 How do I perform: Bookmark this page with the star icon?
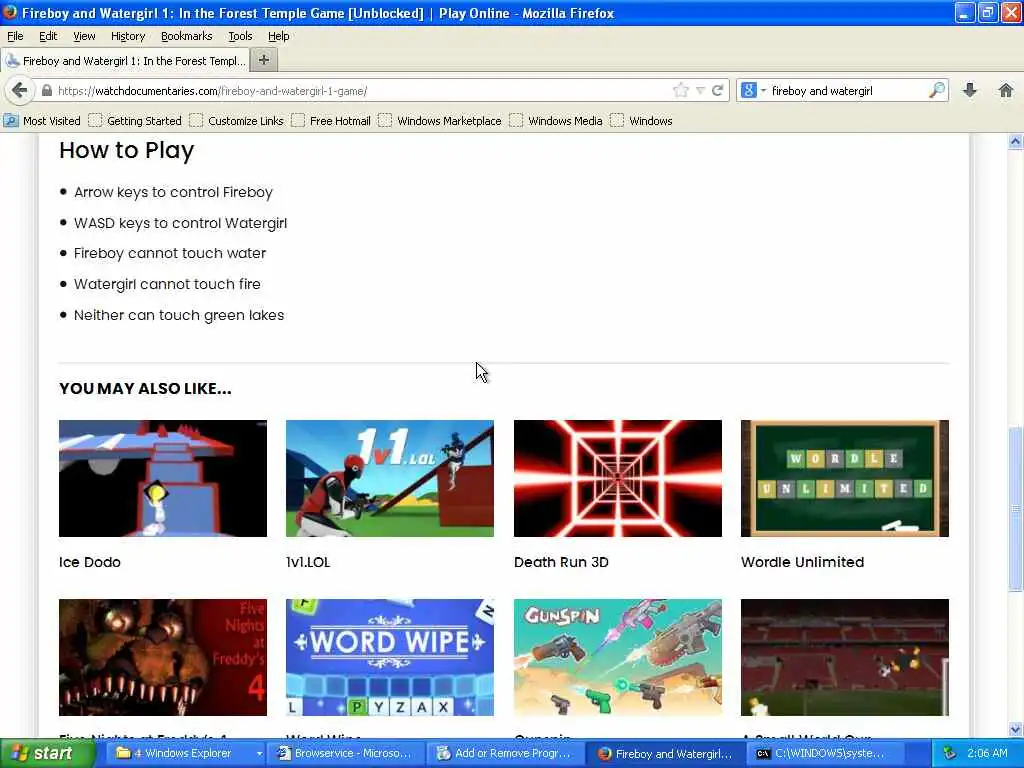click(680, 90)
